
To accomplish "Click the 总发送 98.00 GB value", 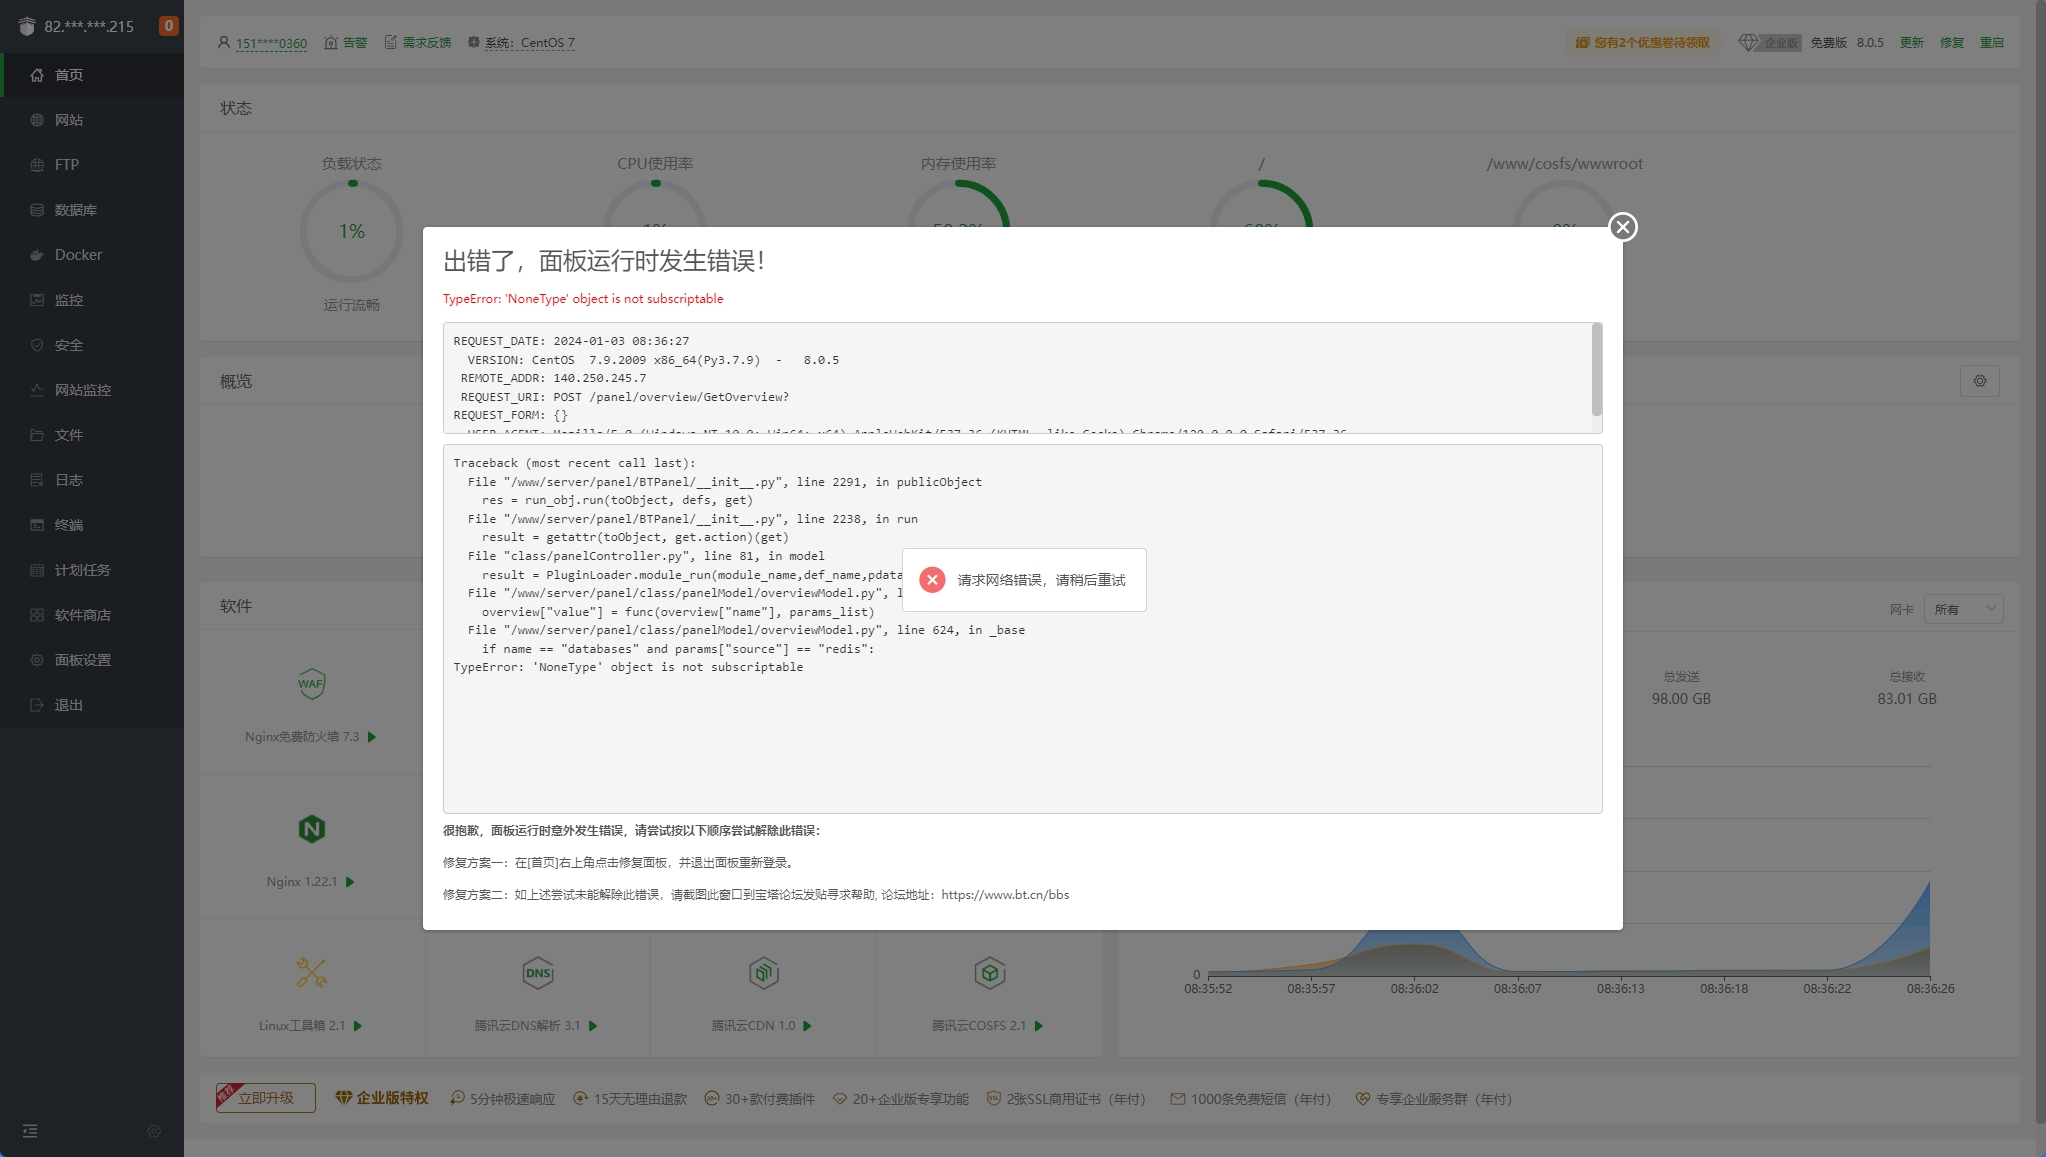I will (x=1681, y=699).
